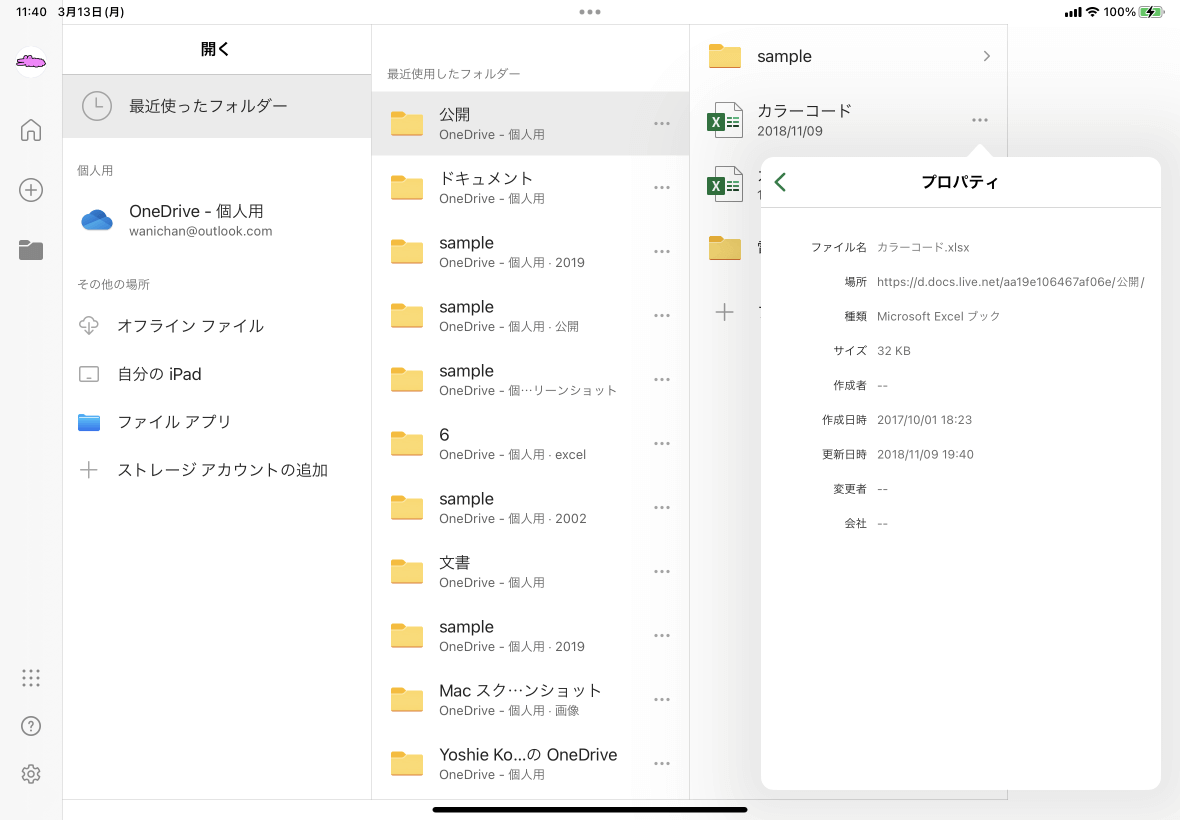This screenshot has height=820, width=1180.
Task: Select 自分の iPad location
Action: click(x=217, y=374)
